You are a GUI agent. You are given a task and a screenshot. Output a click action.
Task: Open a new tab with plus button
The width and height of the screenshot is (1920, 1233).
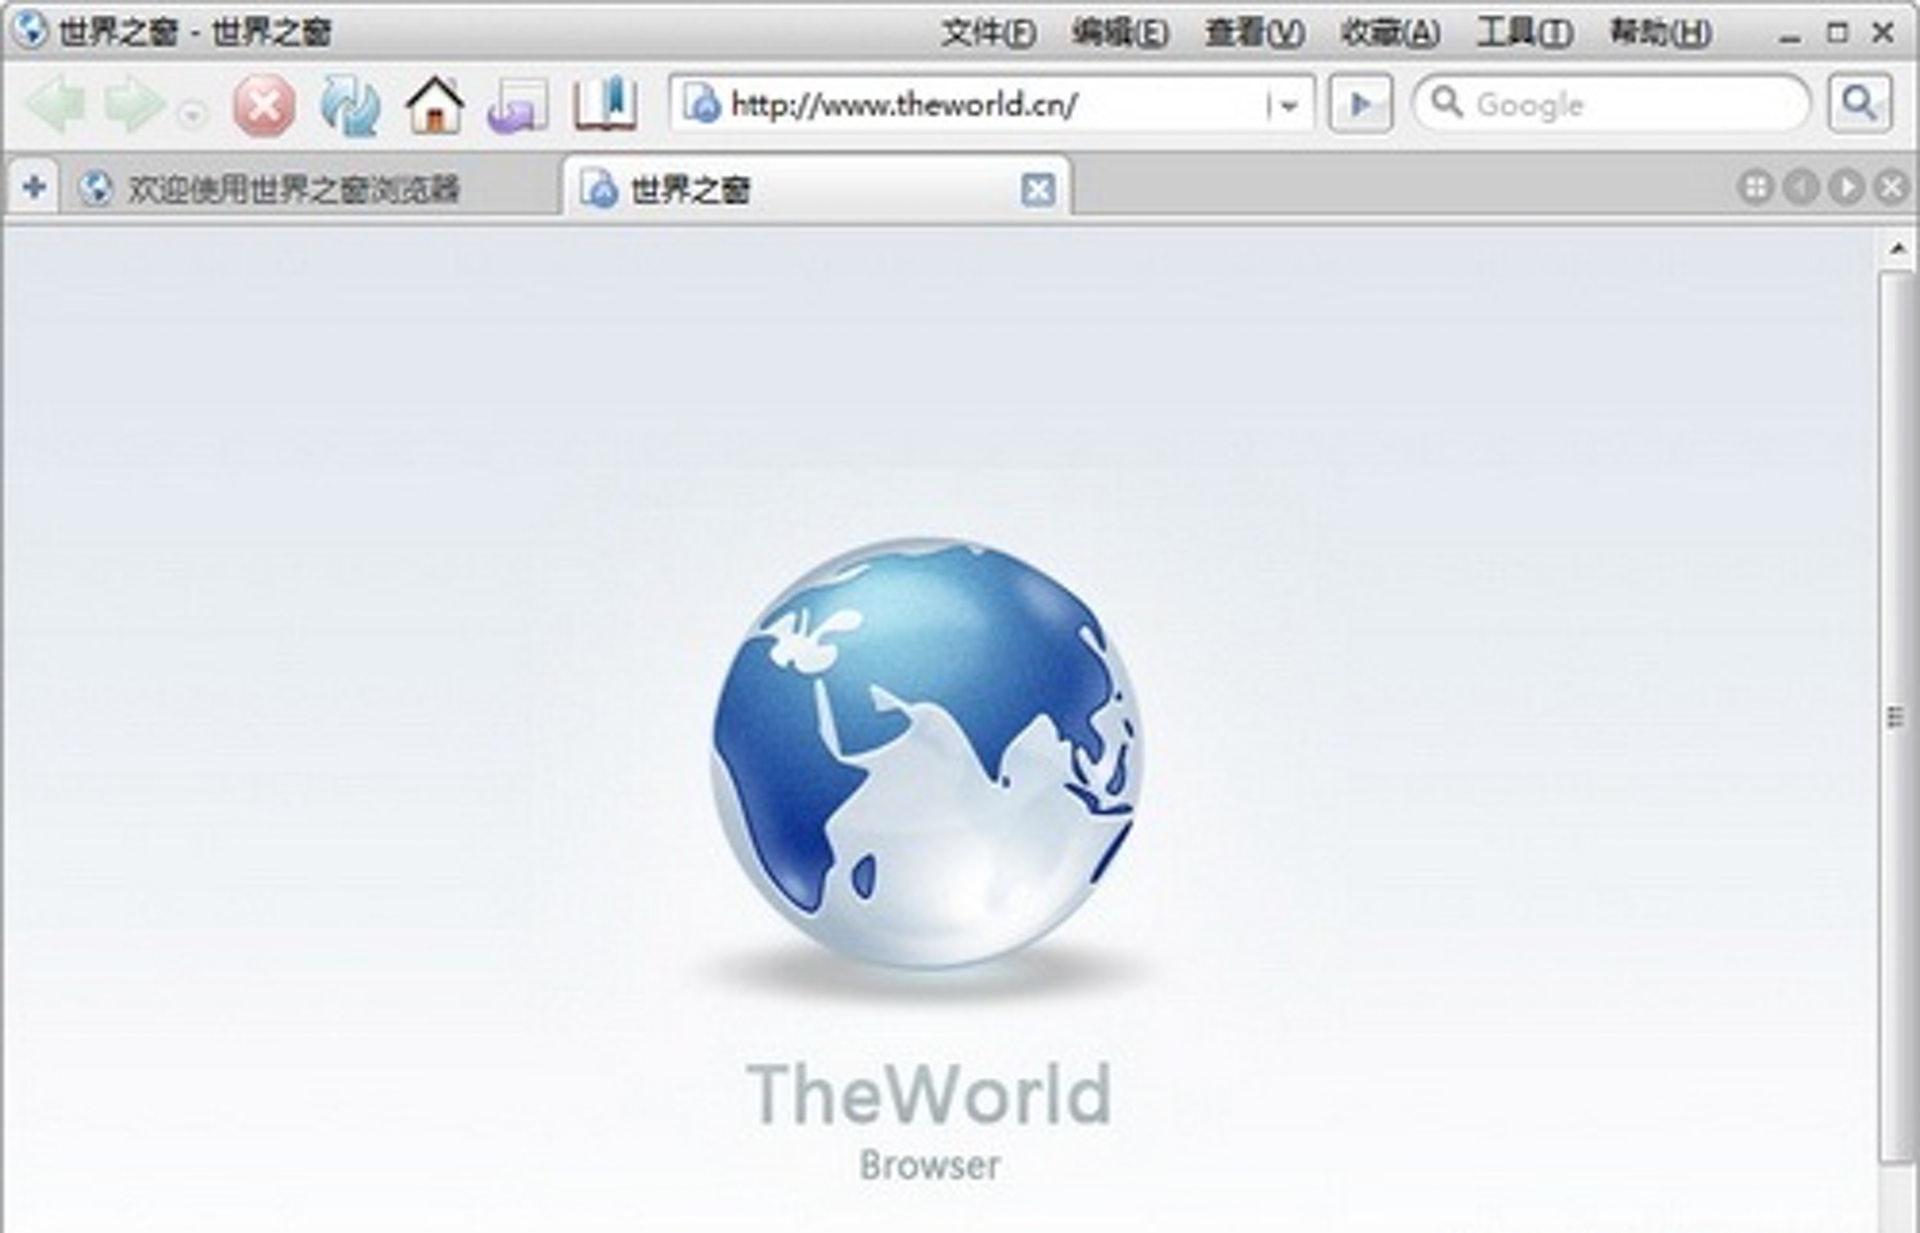tap(34, 187)
